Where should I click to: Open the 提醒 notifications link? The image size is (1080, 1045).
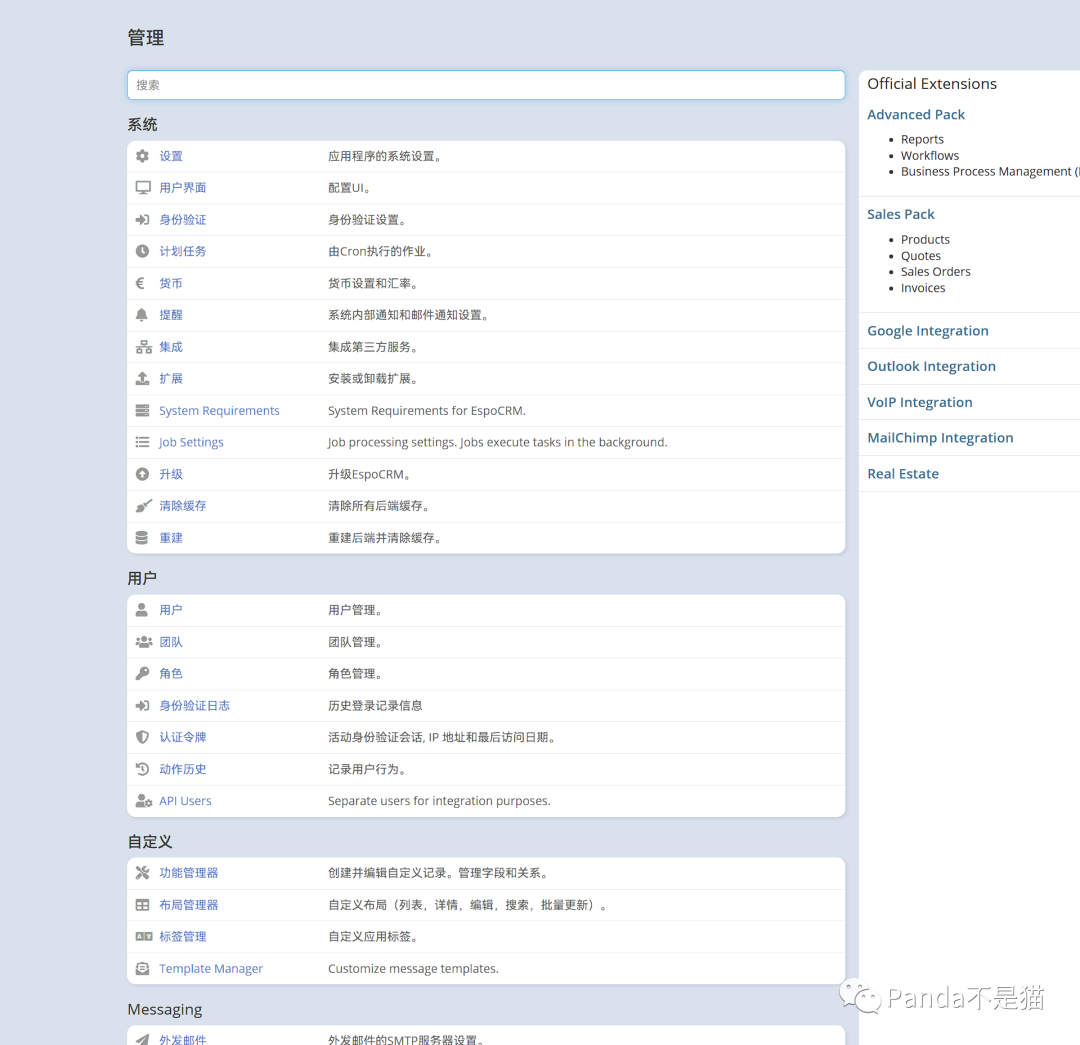171,315
